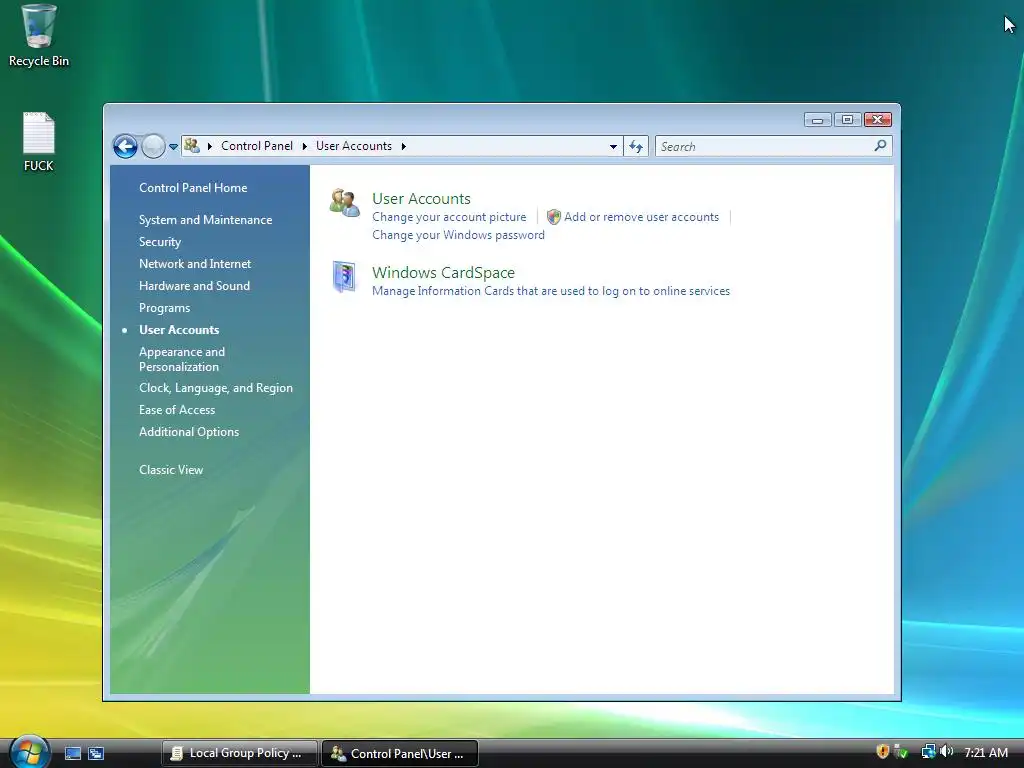Open the Recycle Bin desktop icon
The width and height of the screenshot is (1024, 768).
(x=39, y=36)
